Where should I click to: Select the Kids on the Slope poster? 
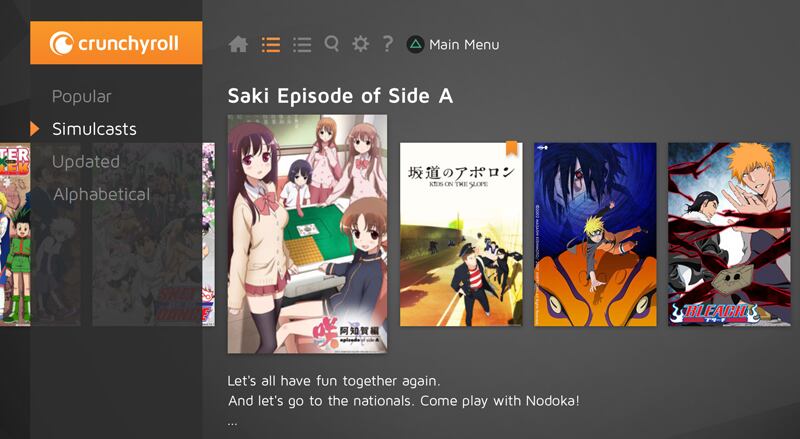point(461,234)
